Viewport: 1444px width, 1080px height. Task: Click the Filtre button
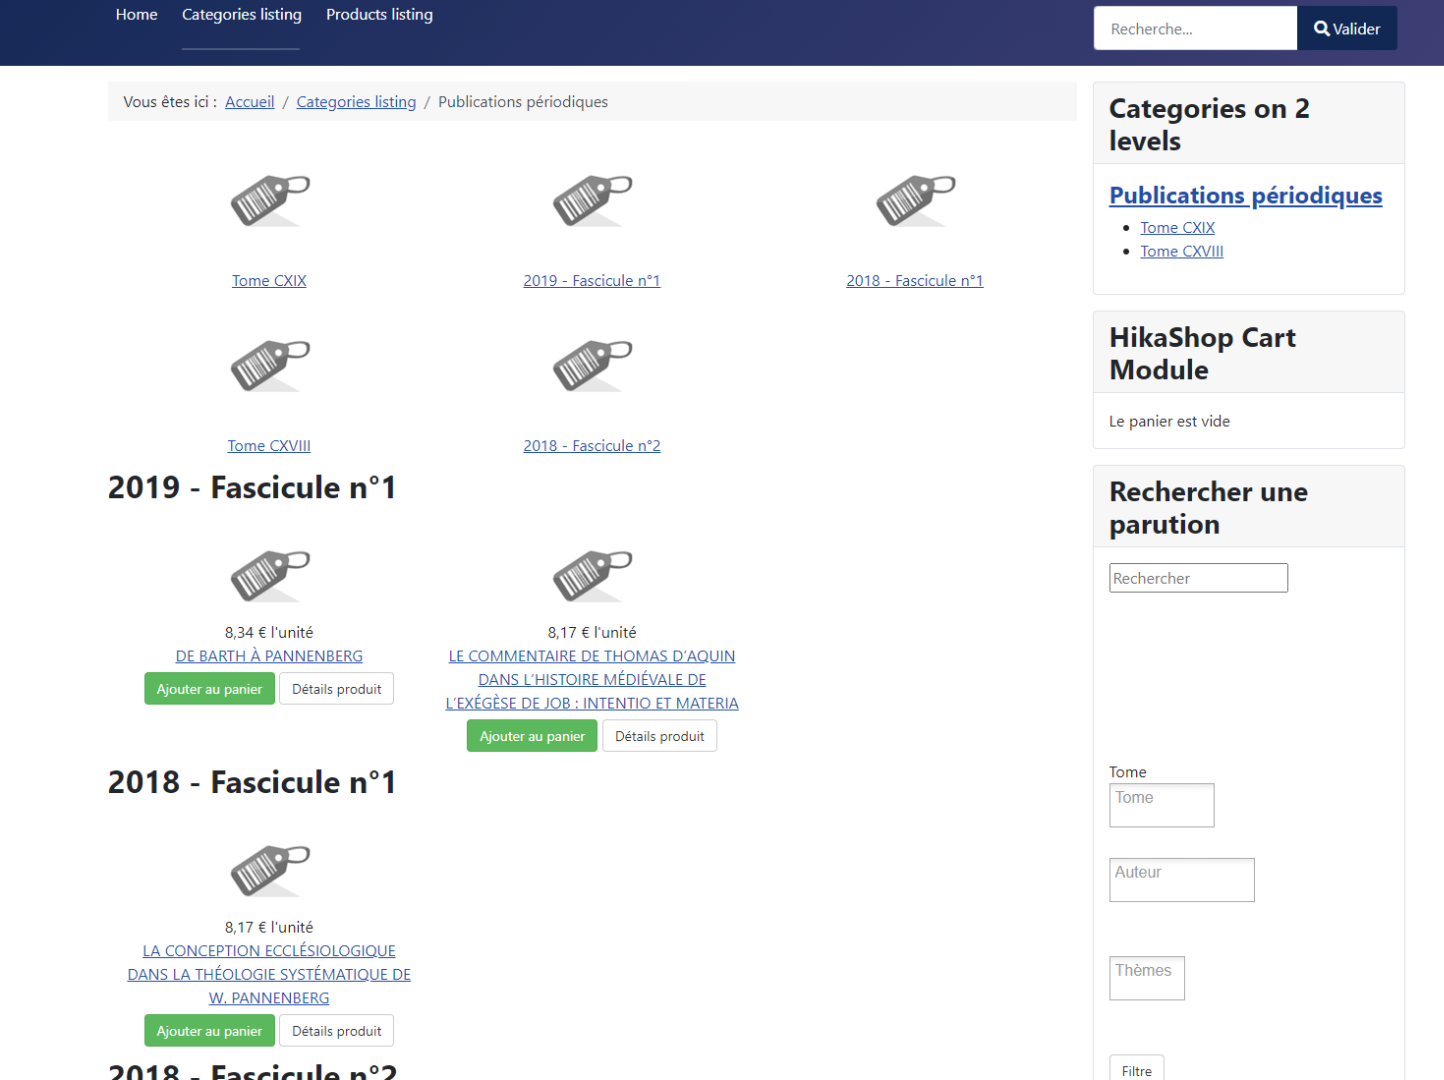(x=1136, y=1069)
